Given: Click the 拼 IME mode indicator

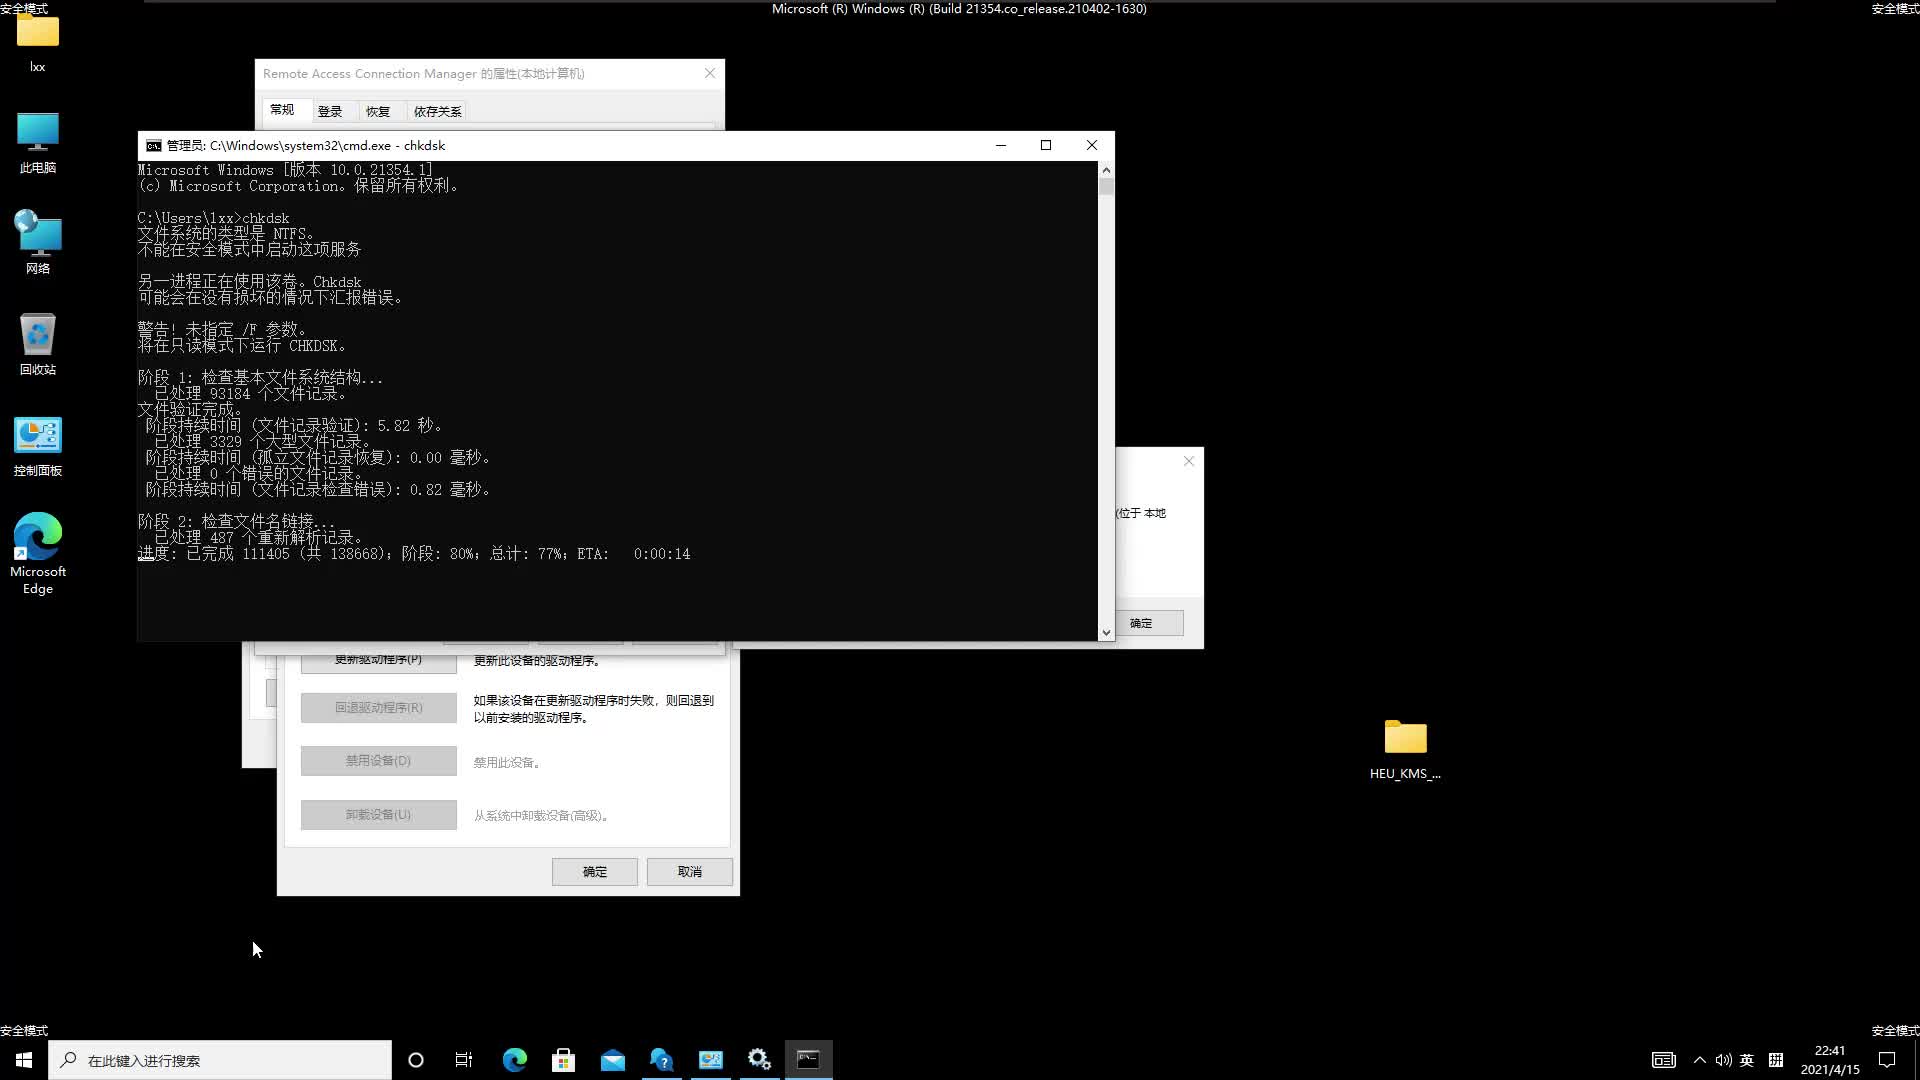Looking at the screenshot, I should [1776, 1059].
